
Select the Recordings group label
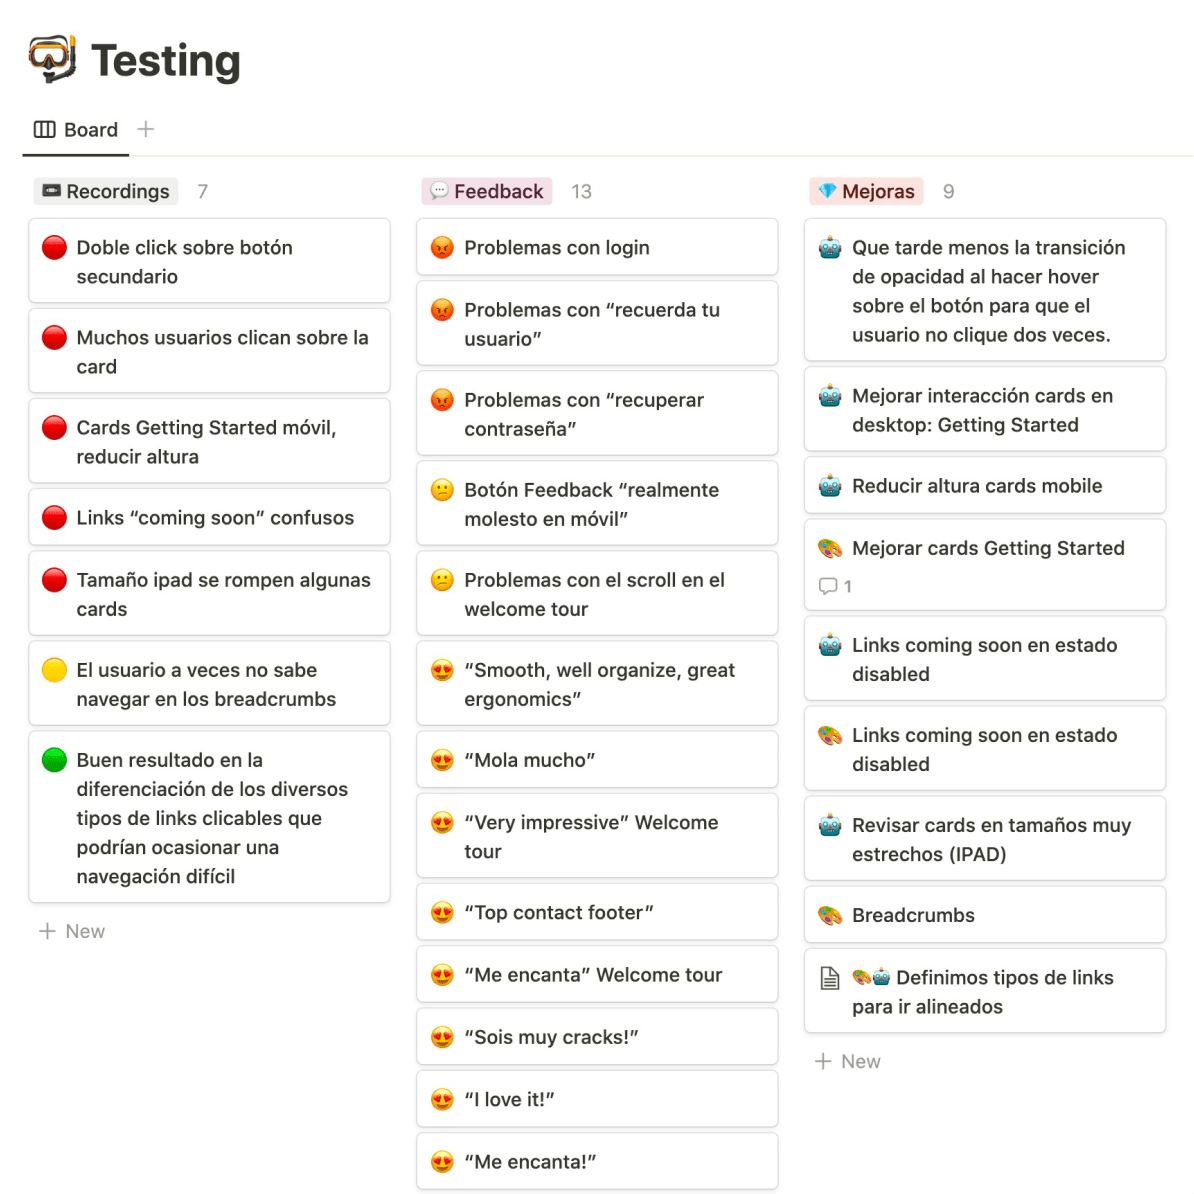point(106,191)
